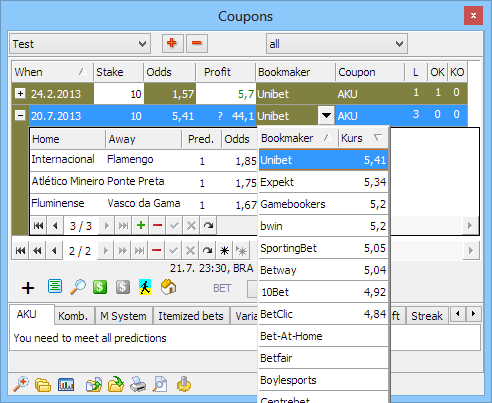Screen dimensions: 492x403
Task: Select Betway in bookmaker list
Action: click(x=323, y=270)
